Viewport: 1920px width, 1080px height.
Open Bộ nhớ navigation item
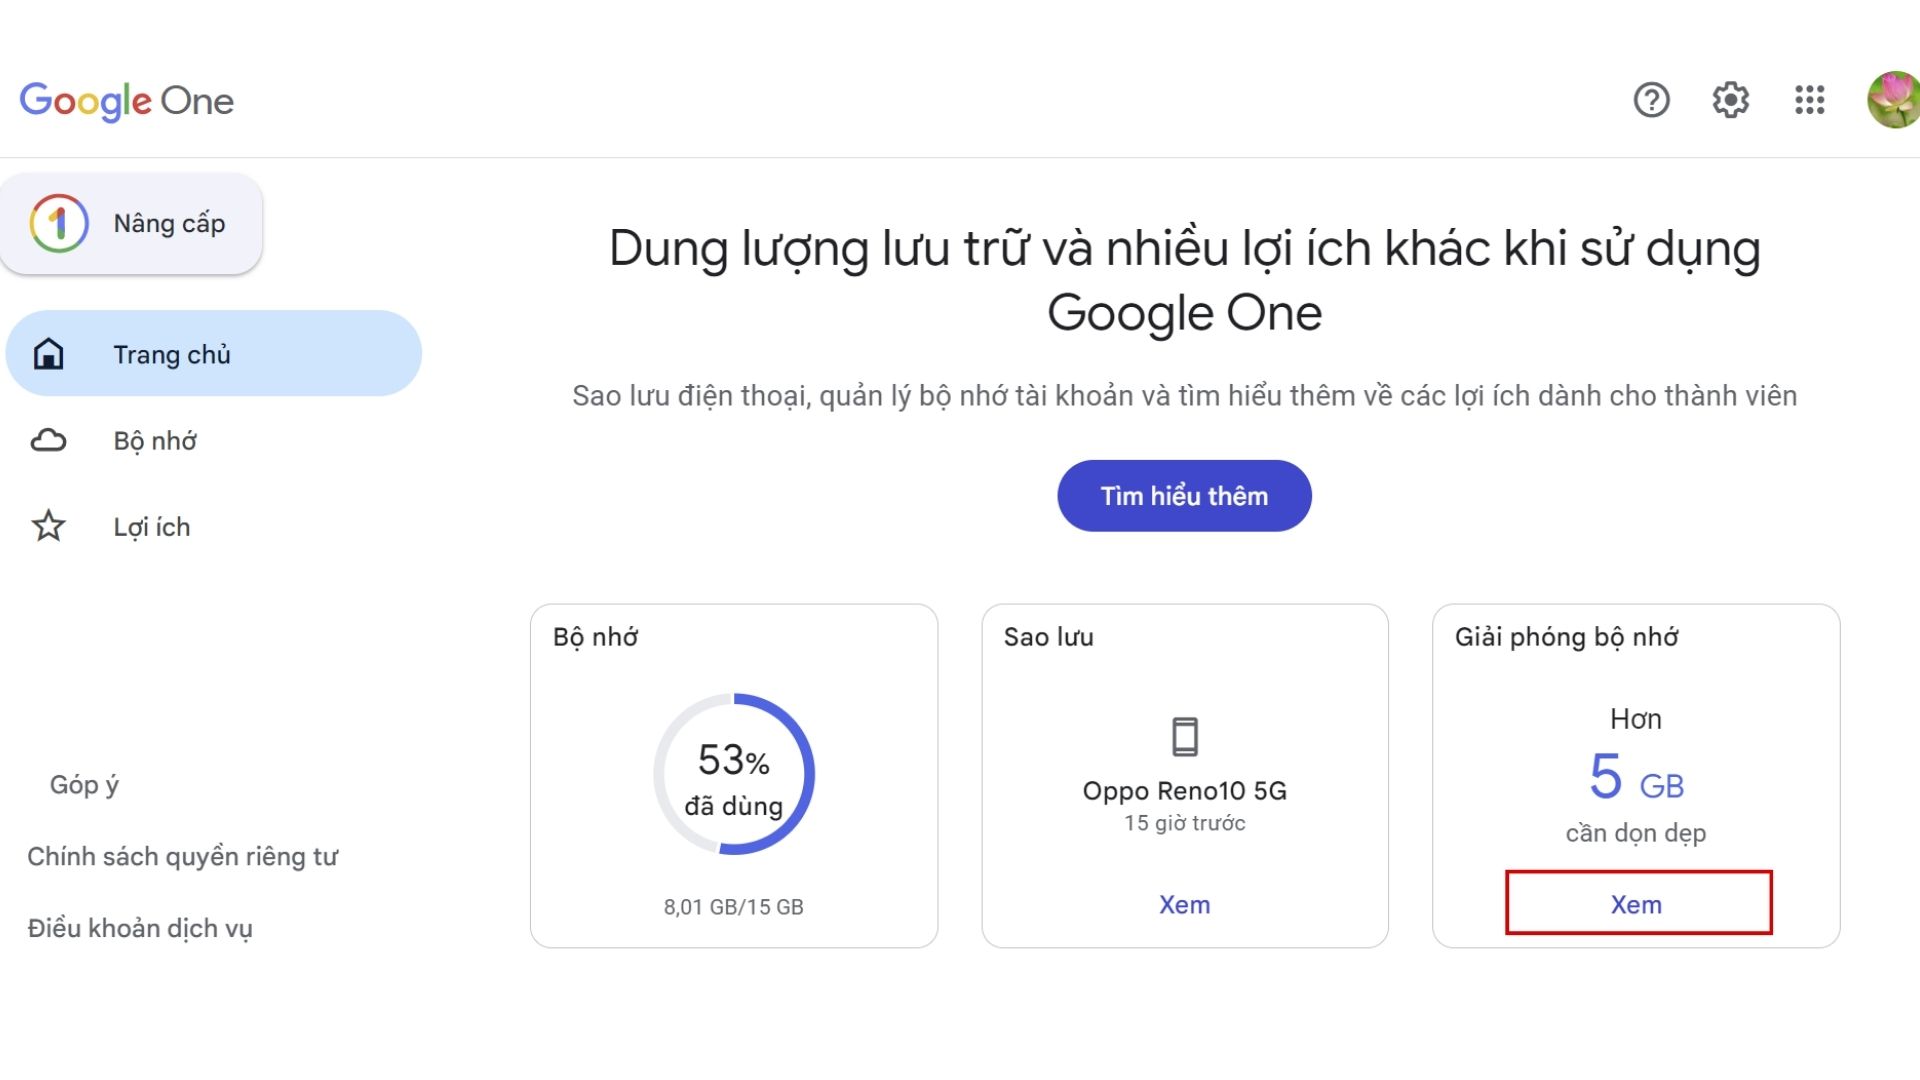pyautogui.click(x=152, y=439)
